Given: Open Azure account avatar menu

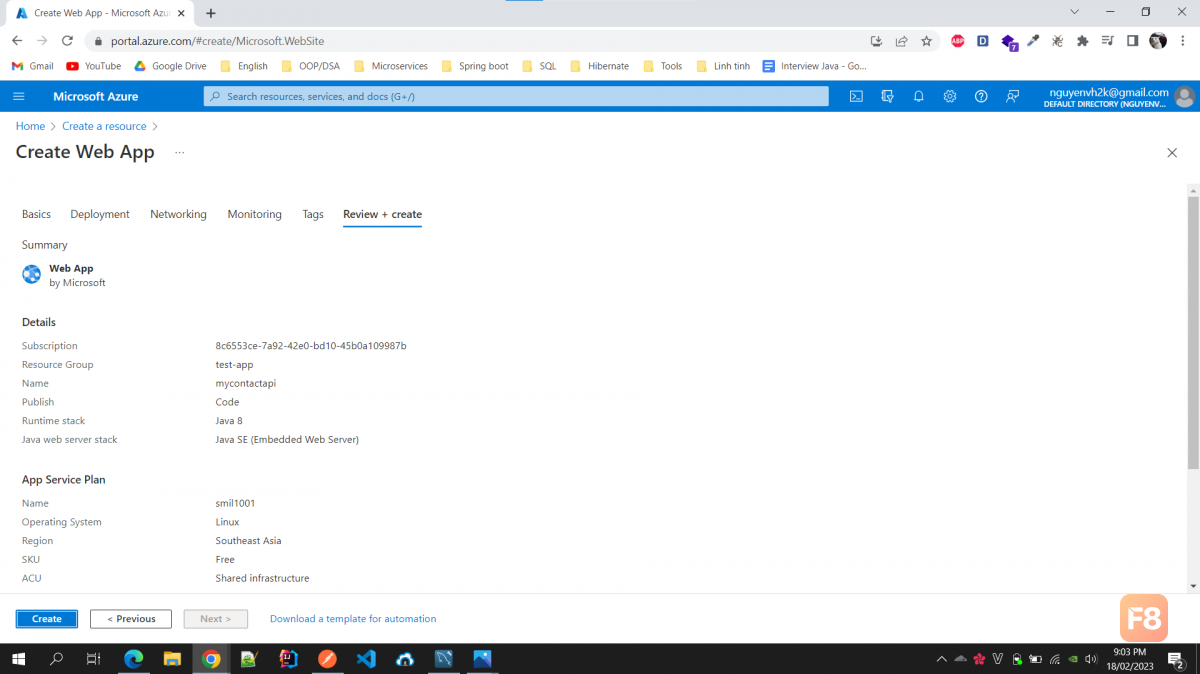Looking at the screenshot, I should 1184,97.
